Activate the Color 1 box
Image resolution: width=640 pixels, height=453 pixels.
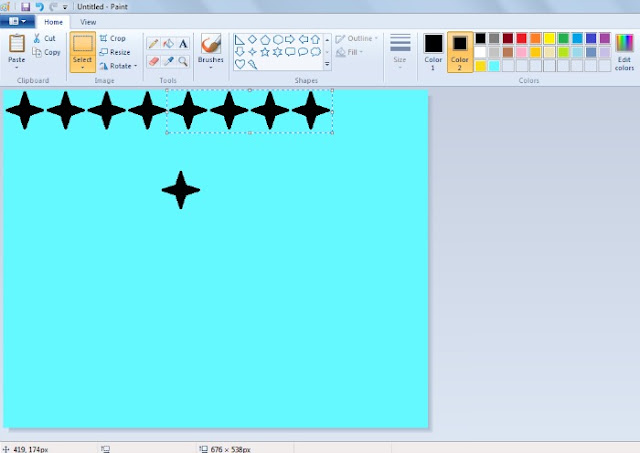click(433, 52)
